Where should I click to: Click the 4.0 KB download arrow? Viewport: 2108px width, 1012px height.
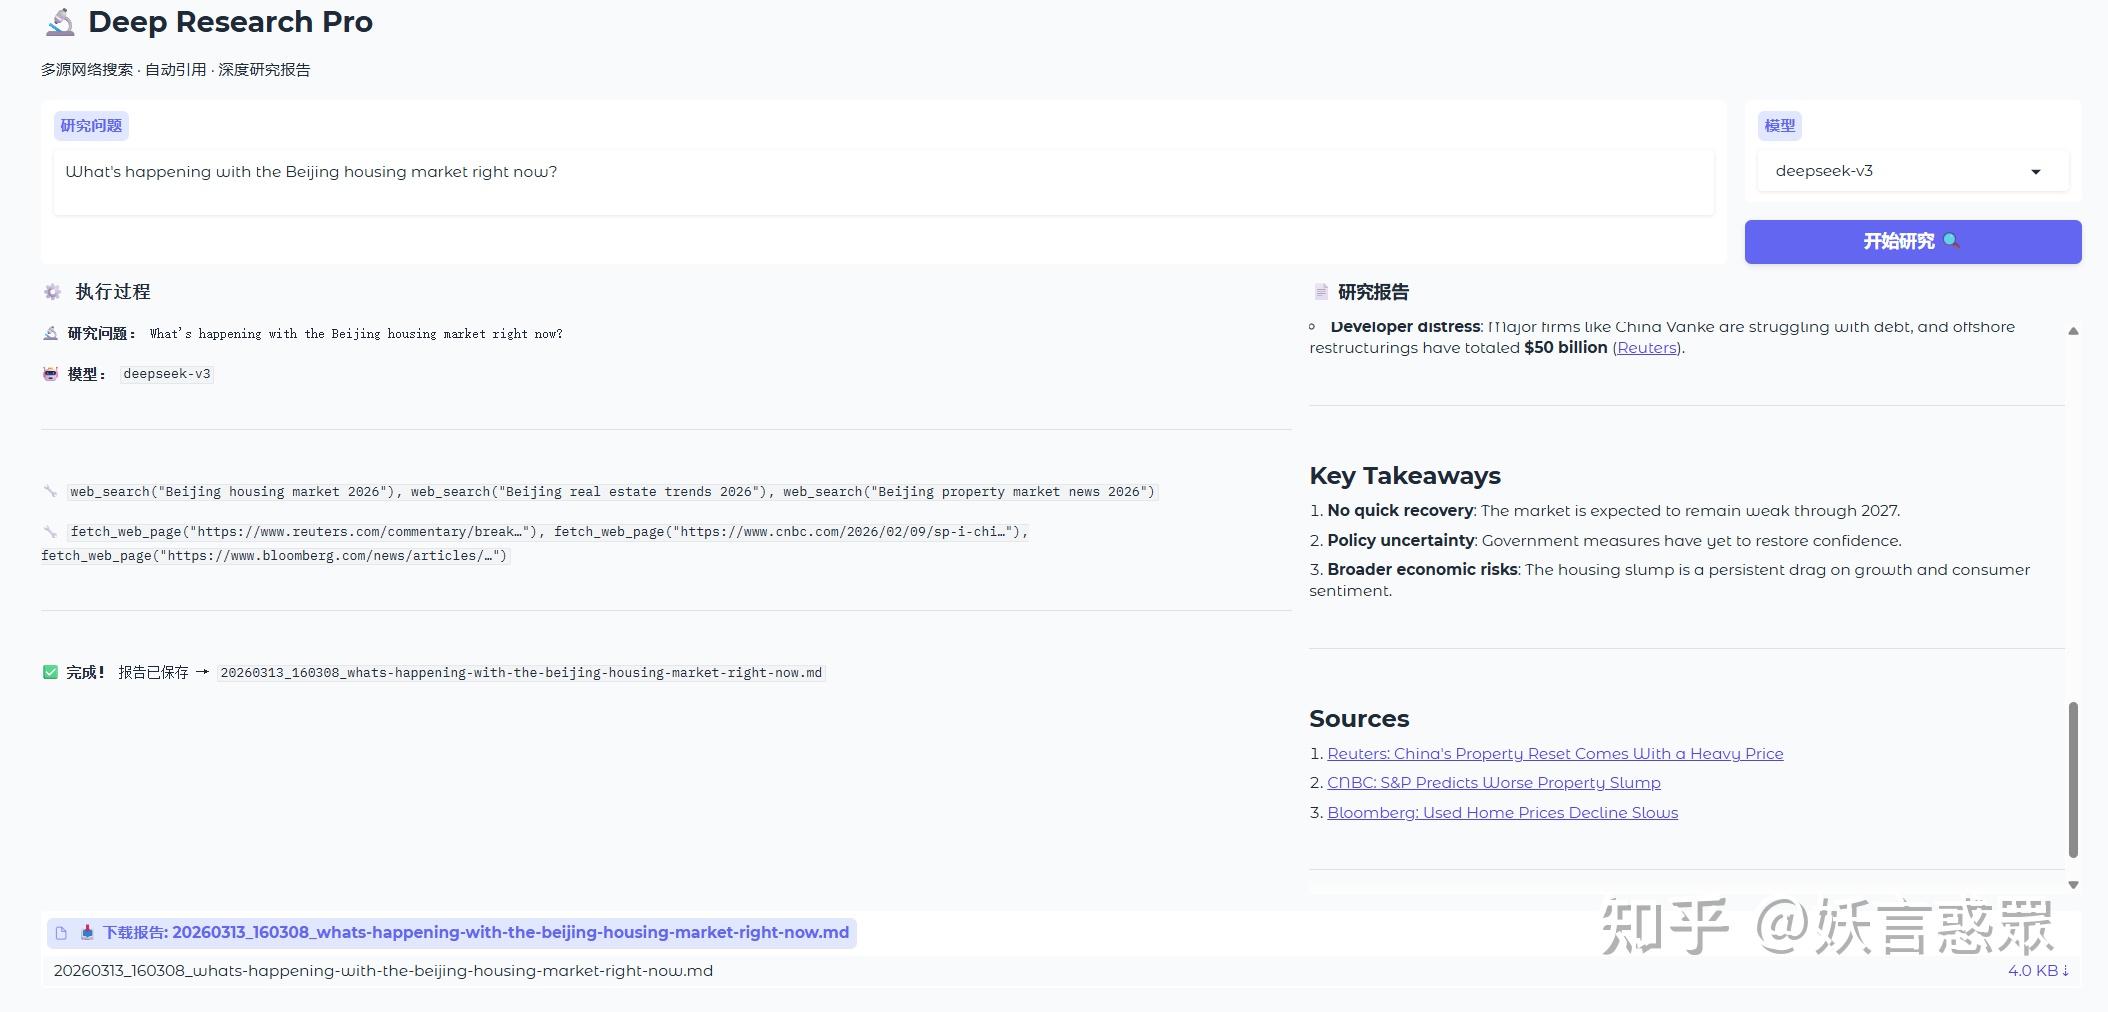tap(2038, 970)
